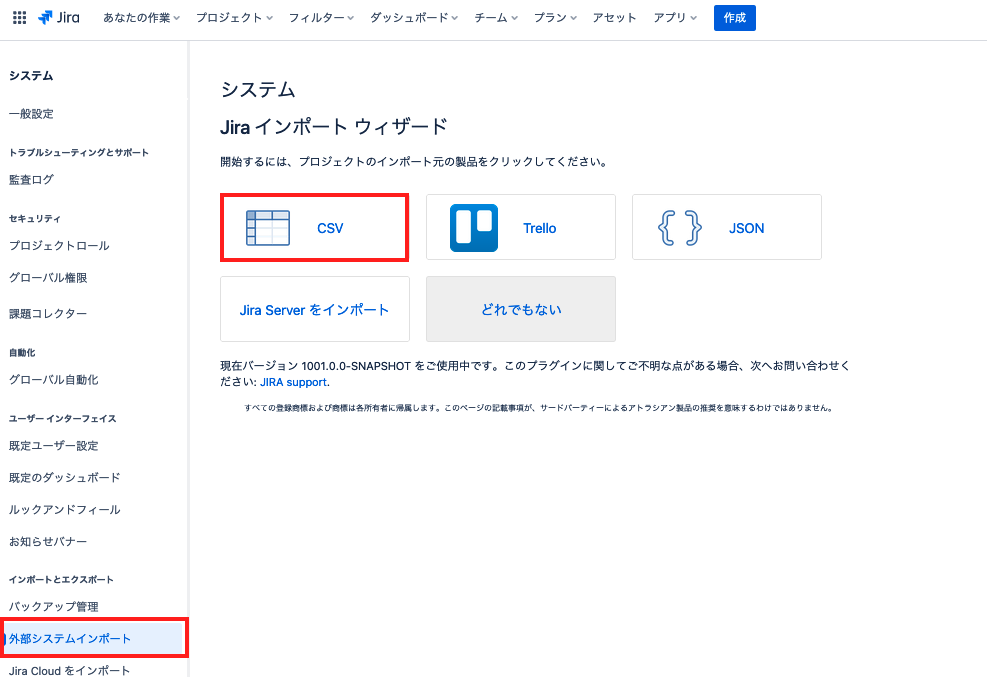Click the システム sidebar heading

click(x=31, y=76)
